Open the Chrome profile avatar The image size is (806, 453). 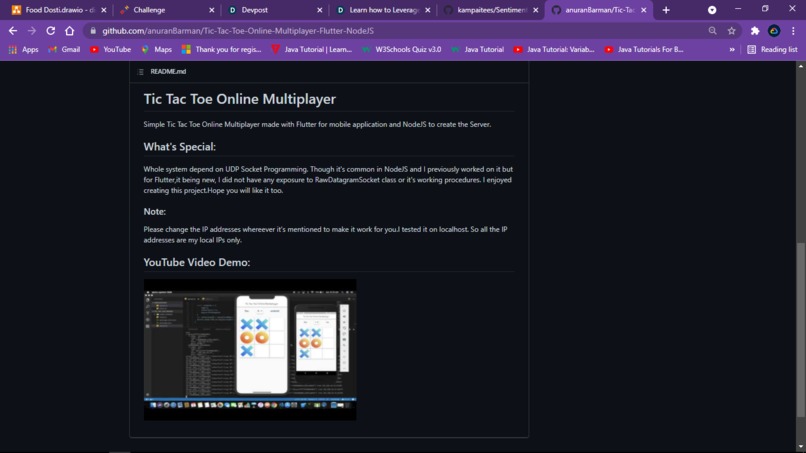pyautogui.click(x=774, y=31)
